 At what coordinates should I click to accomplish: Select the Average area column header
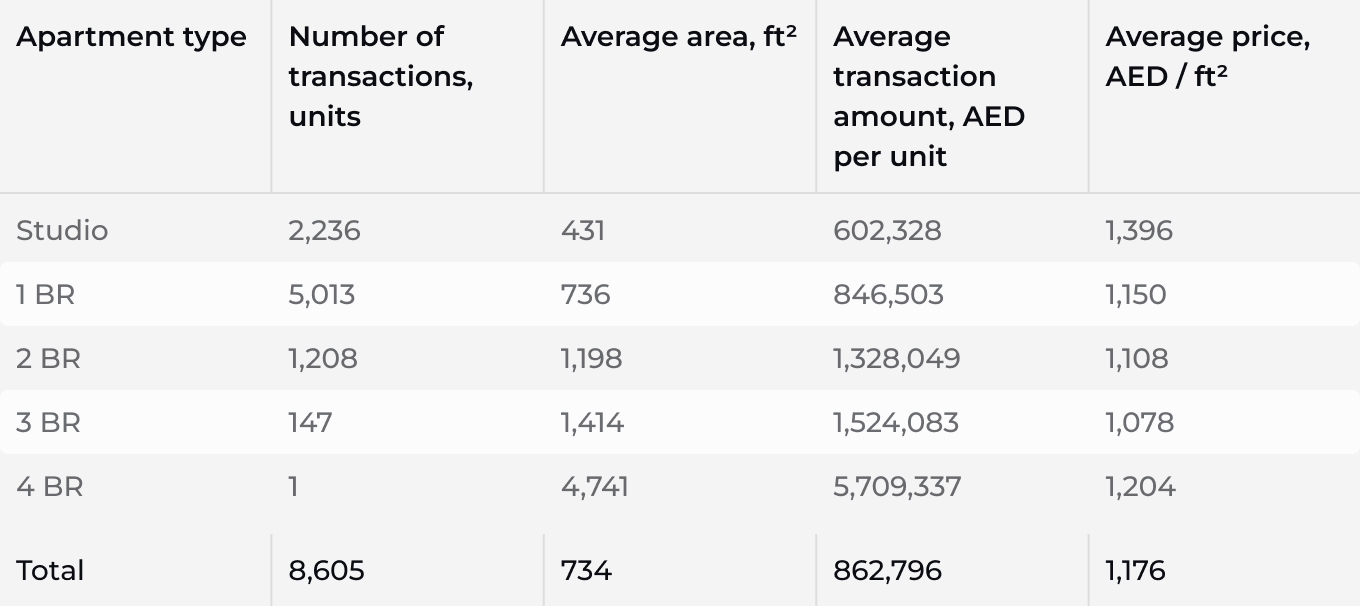pos(678,37)
